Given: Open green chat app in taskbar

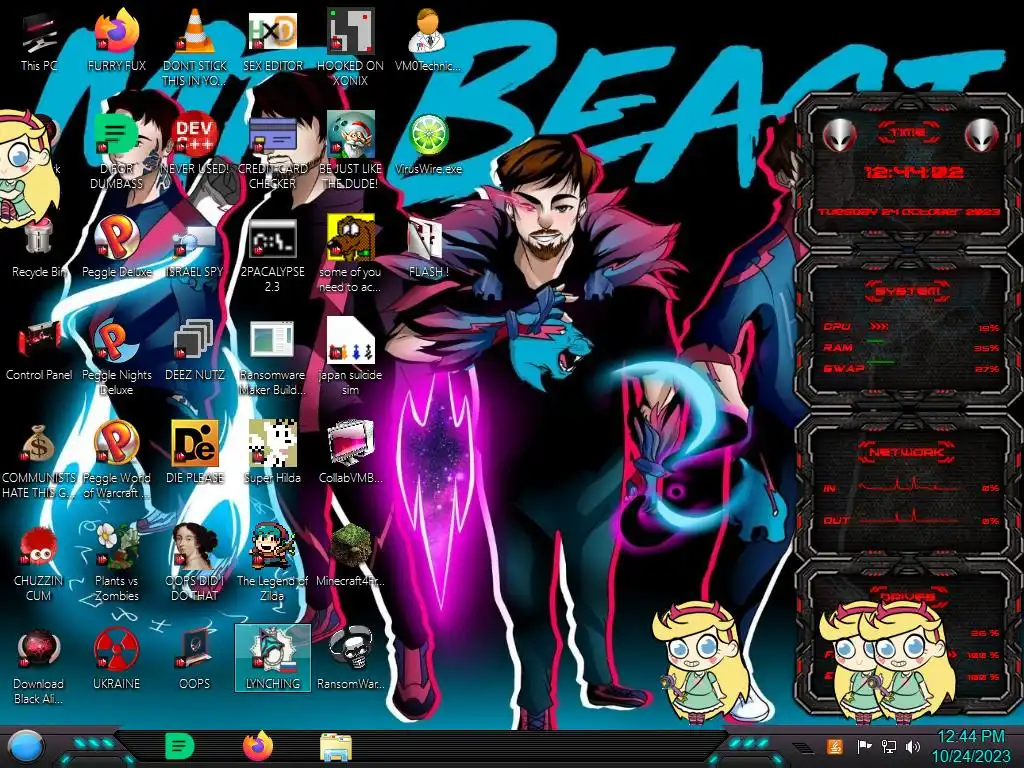Looking at the screenshot, I should click(x=180, y=746).
